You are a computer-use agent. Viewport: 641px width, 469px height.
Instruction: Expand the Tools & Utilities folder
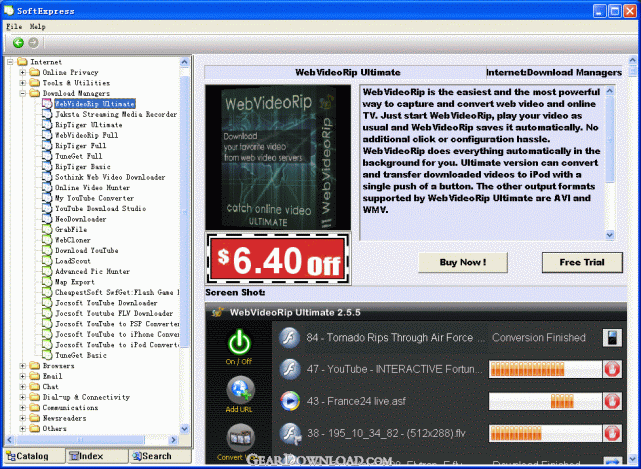point(23,83)
